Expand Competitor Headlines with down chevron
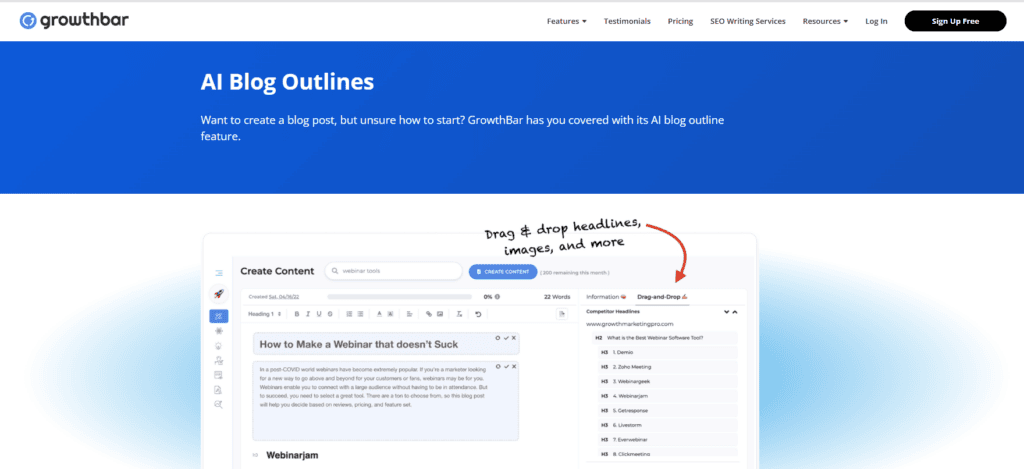The height and width of the screenshot is (469, 1024). click(x=726, y=312)
